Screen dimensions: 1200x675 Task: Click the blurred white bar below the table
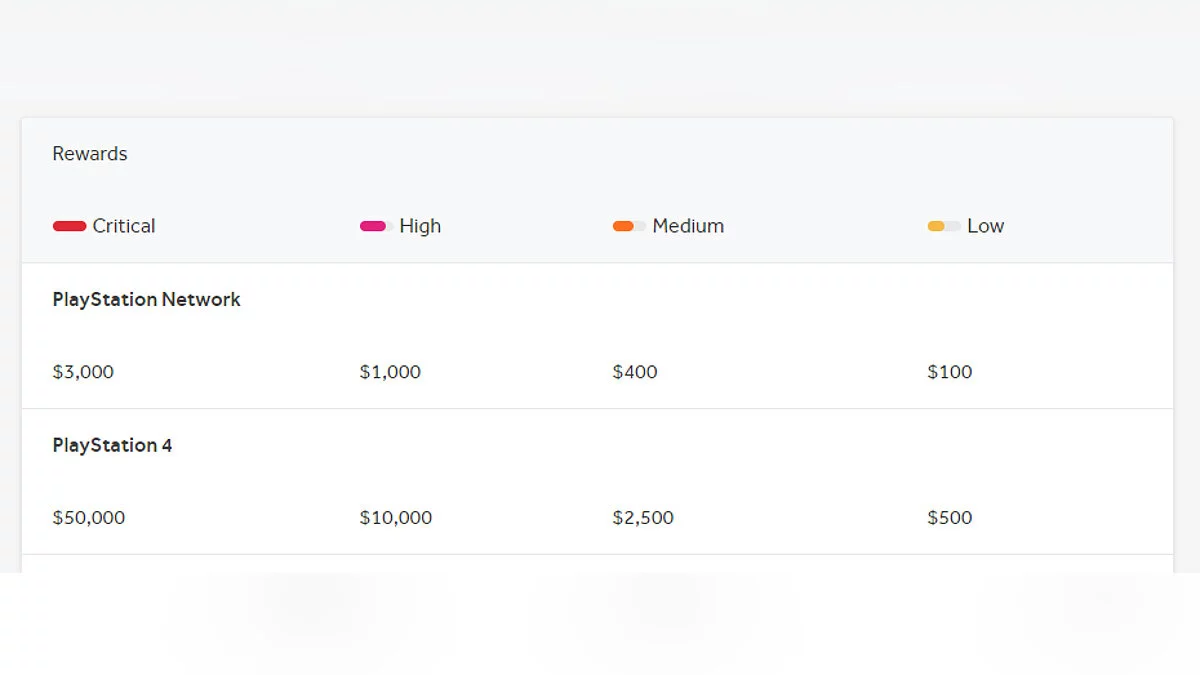600,622
